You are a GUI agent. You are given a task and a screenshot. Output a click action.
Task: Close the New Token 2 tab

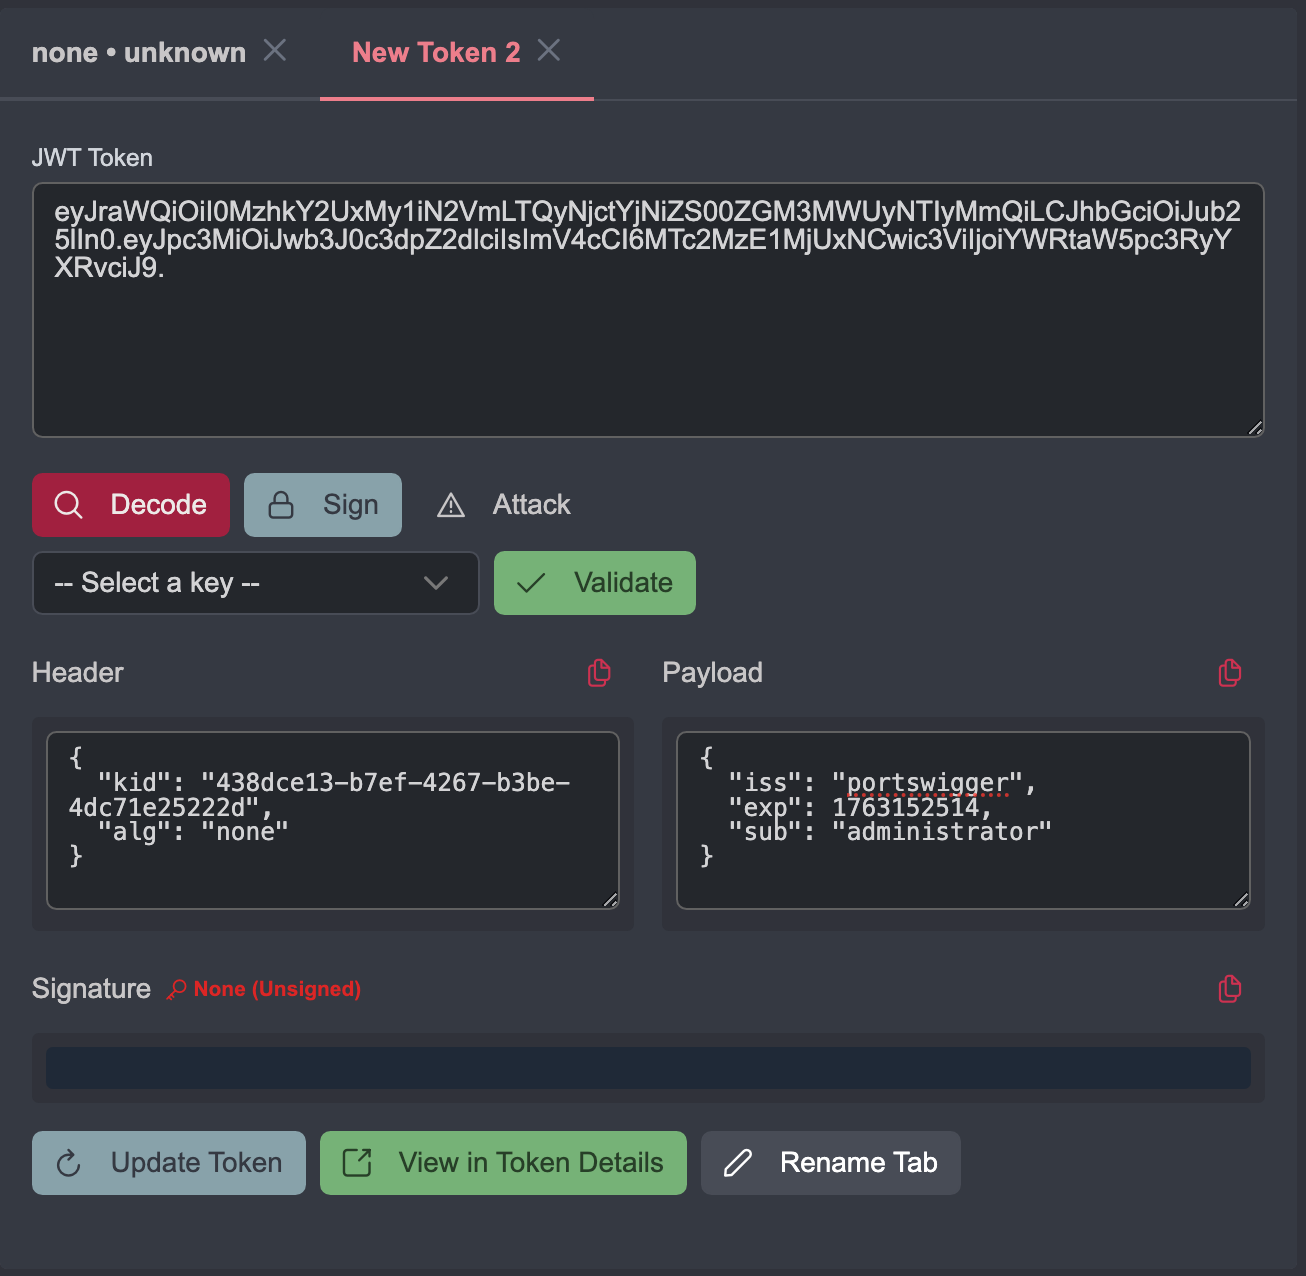[x=549, y=51]
